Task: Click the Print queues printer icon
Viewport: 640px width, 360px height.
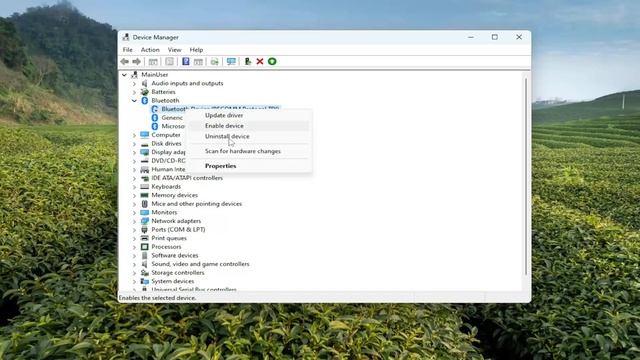Action: 144,238
